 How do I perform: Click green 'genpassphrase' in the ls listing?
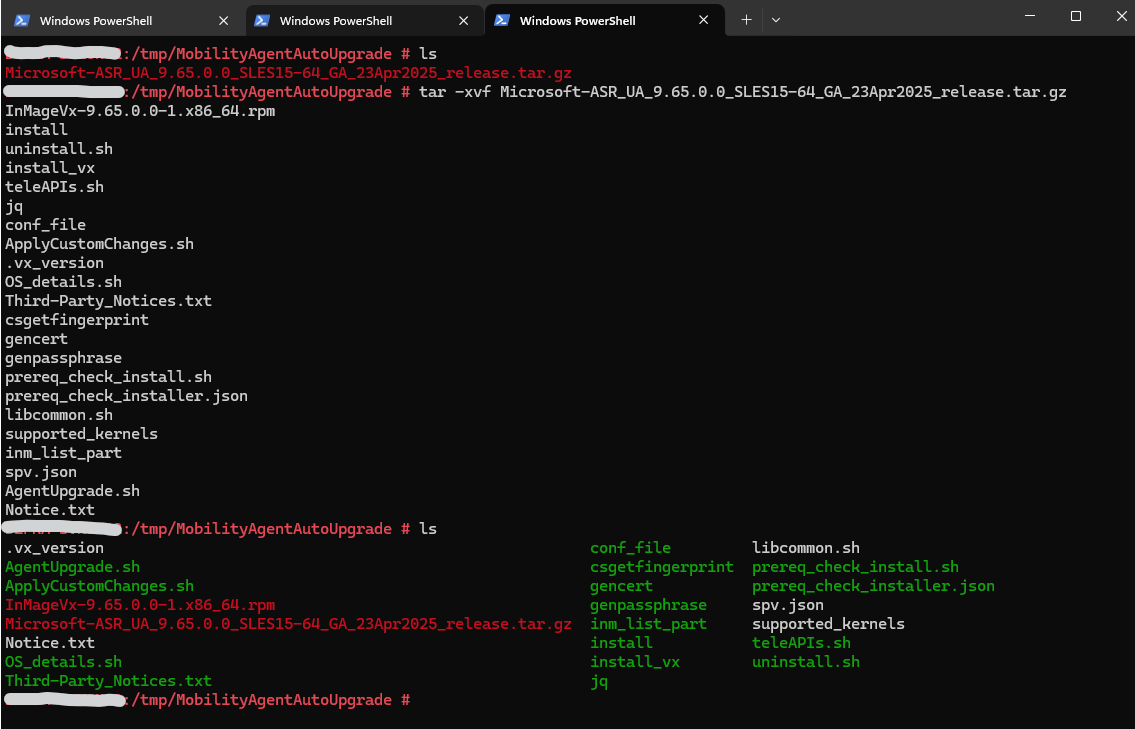(x=649, y=604)
